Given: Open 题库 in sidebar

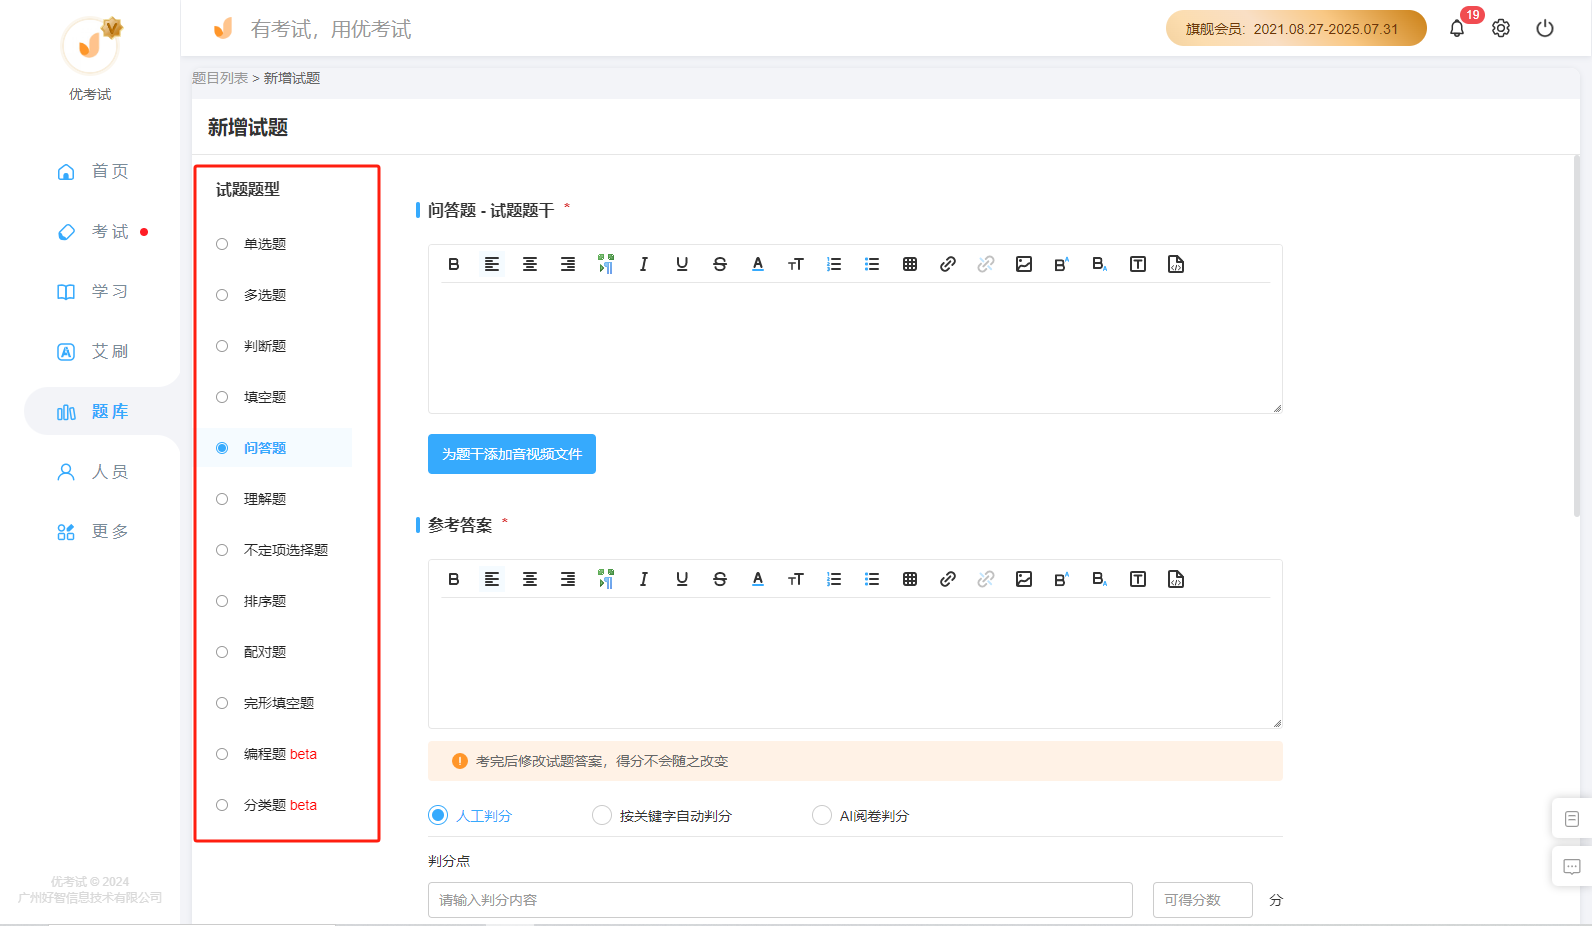Looking at the screenshot, I should pyautogui.click(x=100, y=411).
